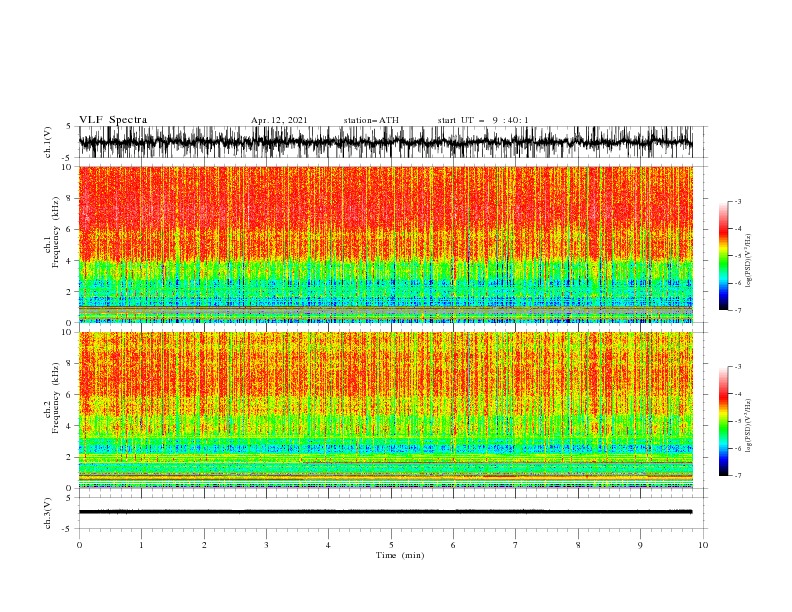This screenshot has width=792, height=612.
Task: Click the "-4" label on ch.2 color bar
Action: tap(738, 394)
